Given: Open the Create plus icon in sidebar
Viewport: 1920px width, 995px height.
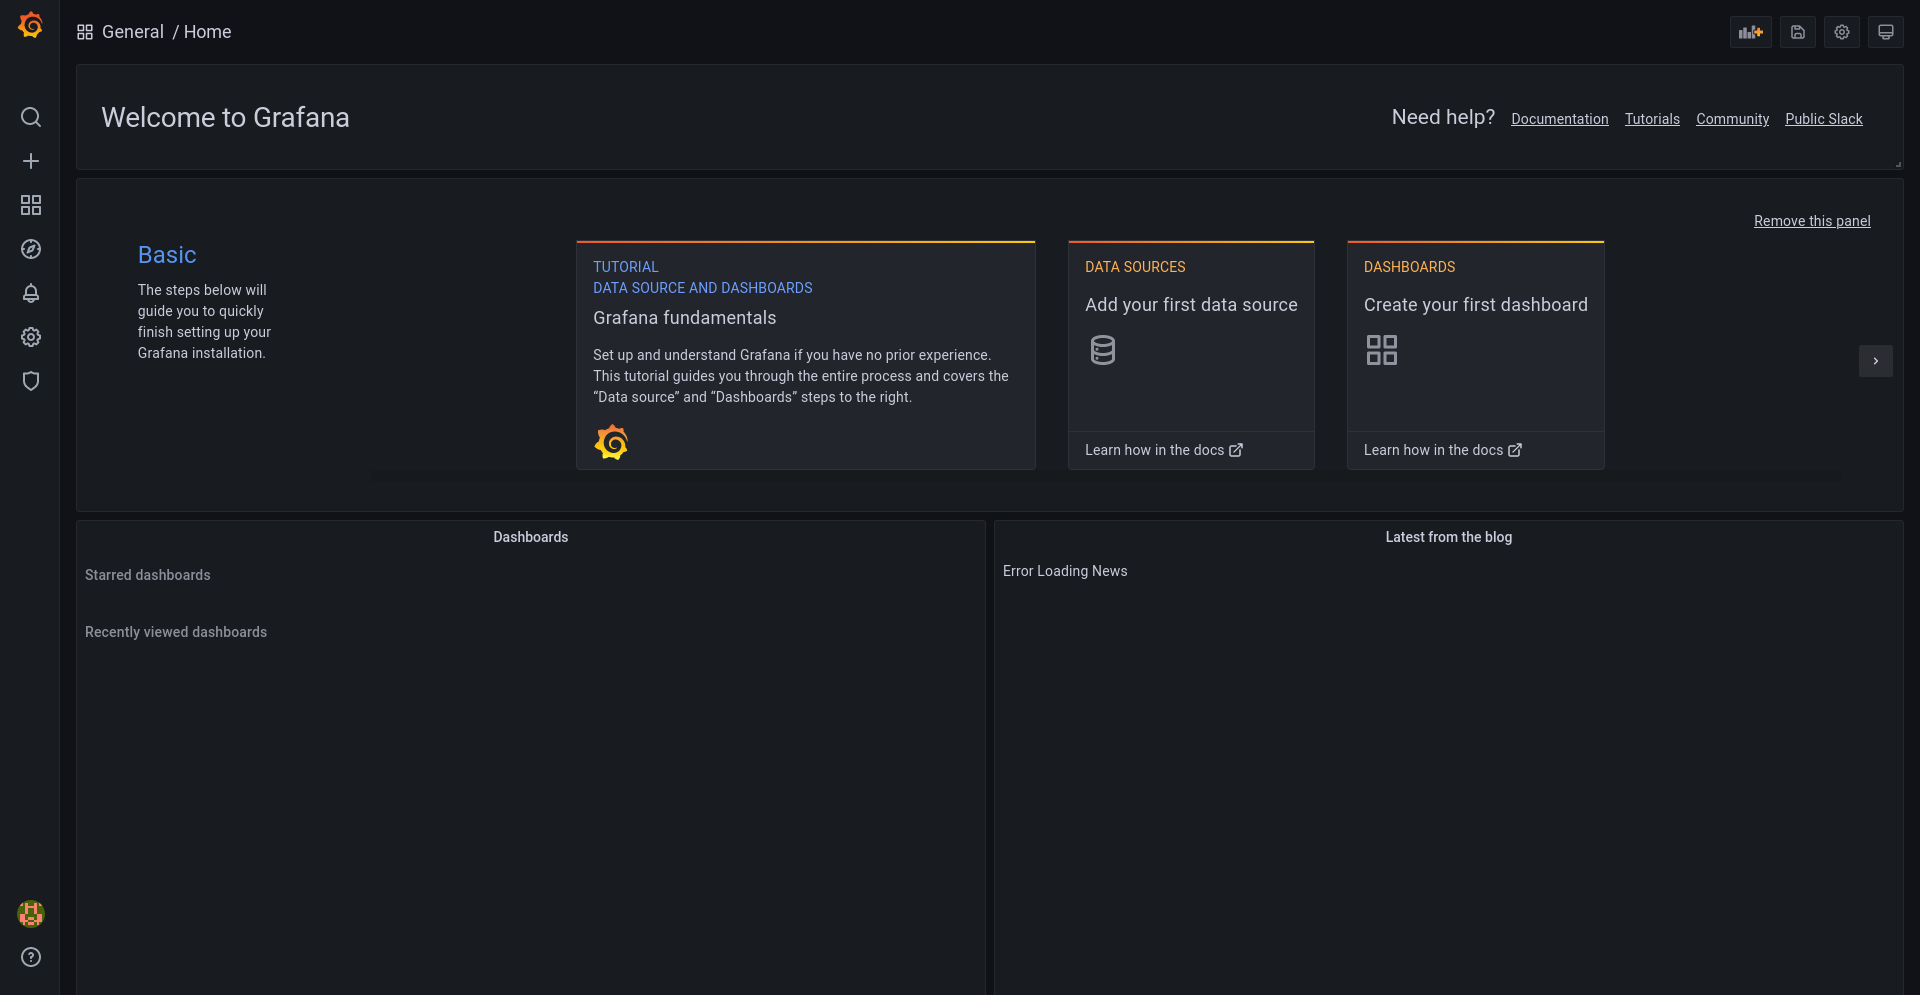Looking at the screenshot, I should coord(31,161).
